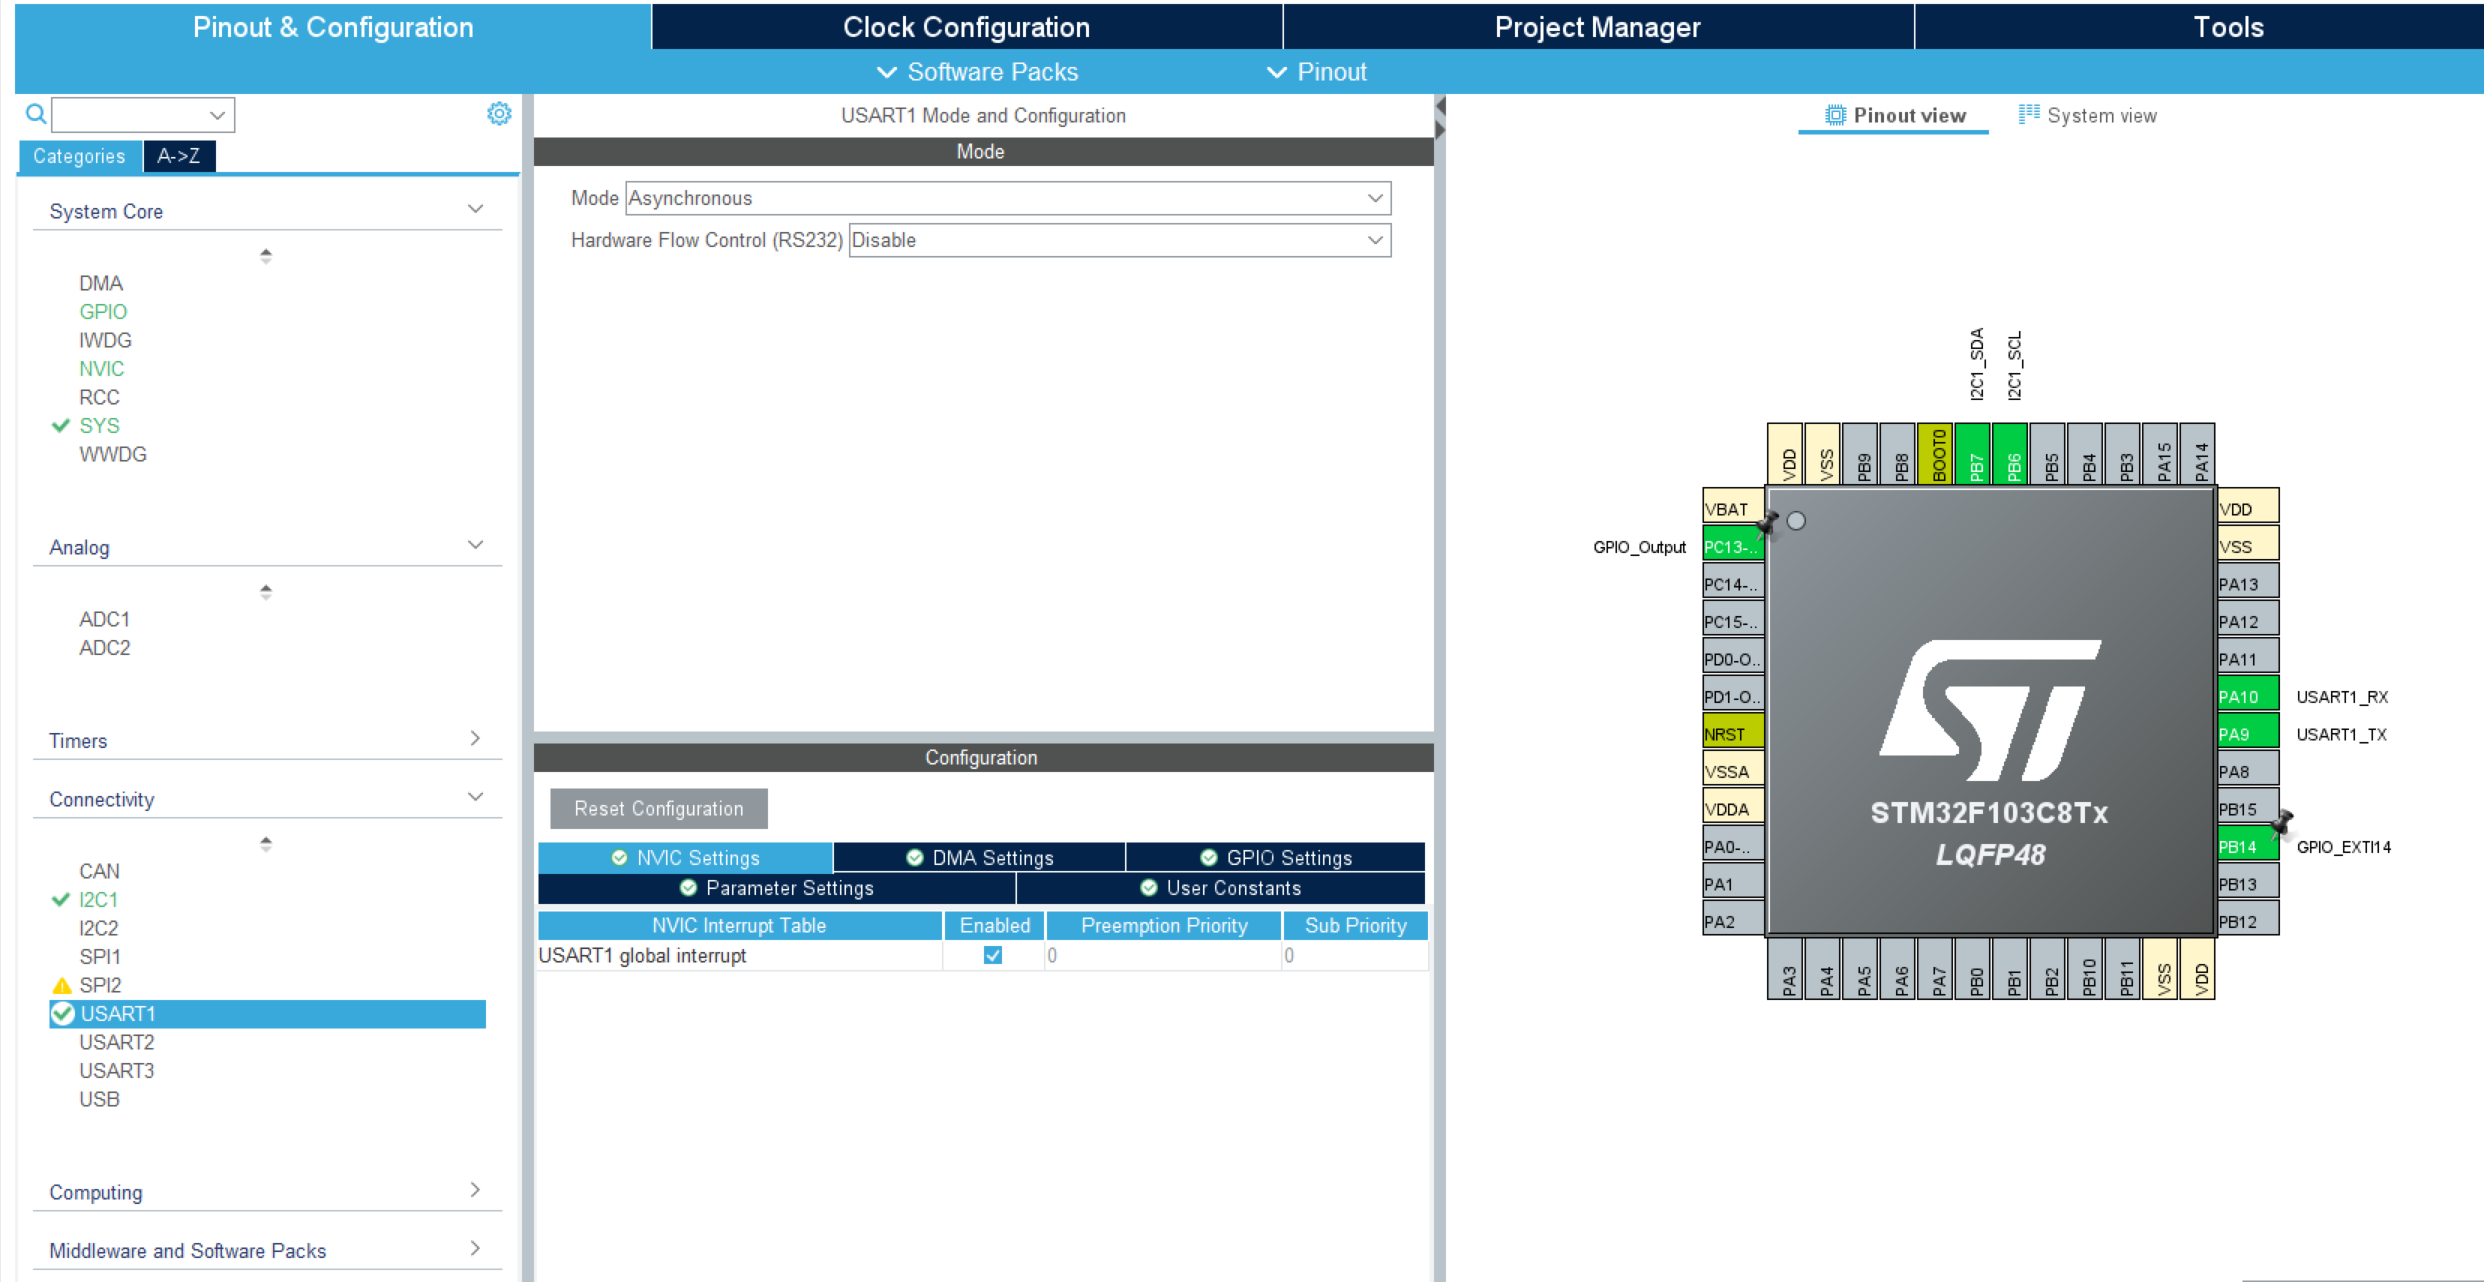Select I2C1 in Connectivity list

(99, 900)
